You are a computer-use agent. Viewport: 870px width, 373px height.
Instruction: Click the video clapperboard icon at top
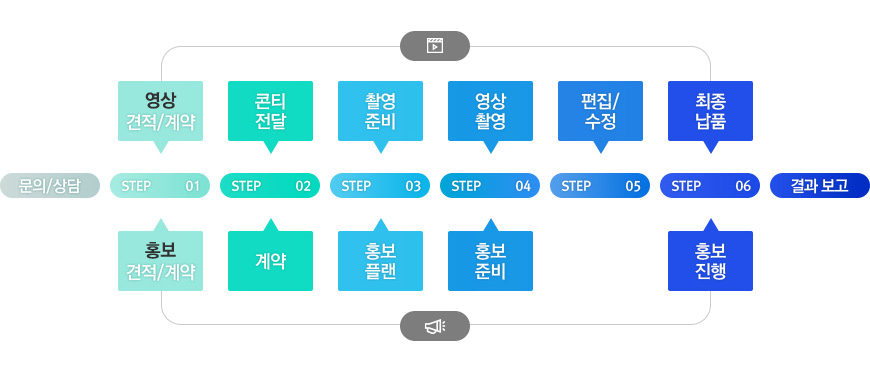pos(435,46)
